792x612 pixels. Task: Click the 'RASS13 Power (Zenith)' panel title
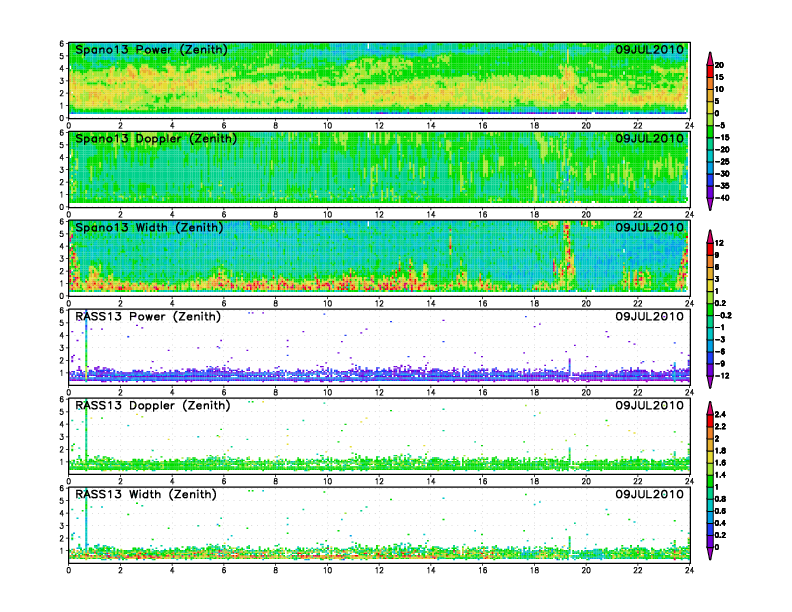click(148, 317)
